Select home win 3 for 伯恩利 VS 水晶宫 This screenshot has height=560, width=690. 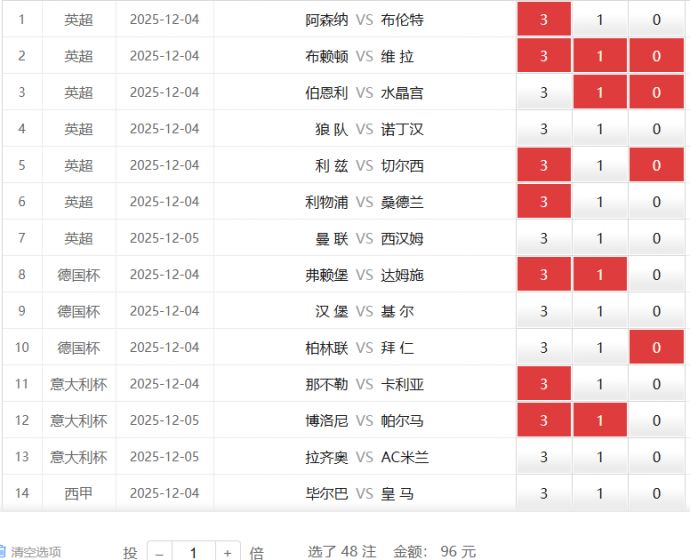pos(544,93)
